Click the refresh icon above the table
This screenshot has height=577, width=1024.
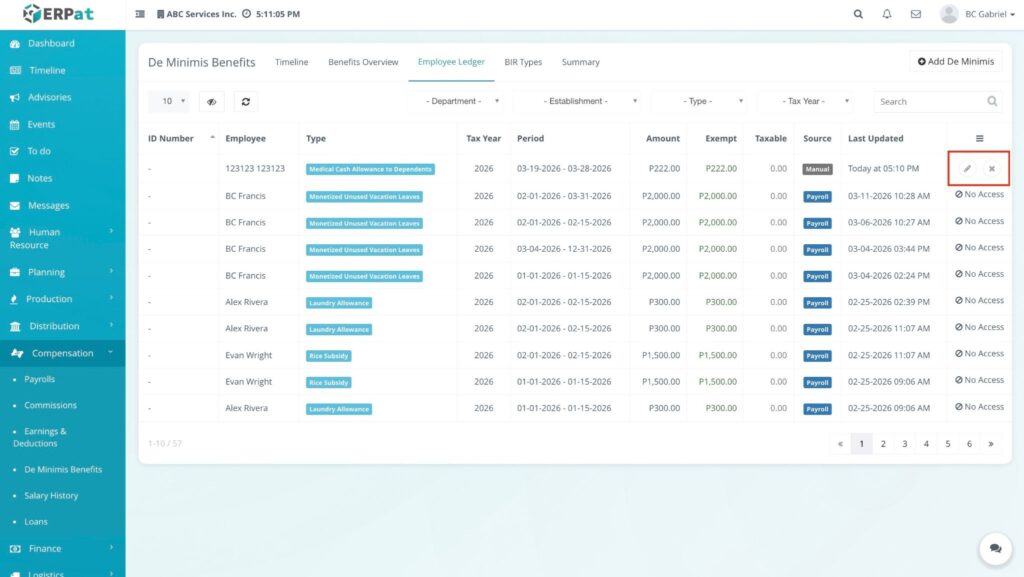point(246,101)
